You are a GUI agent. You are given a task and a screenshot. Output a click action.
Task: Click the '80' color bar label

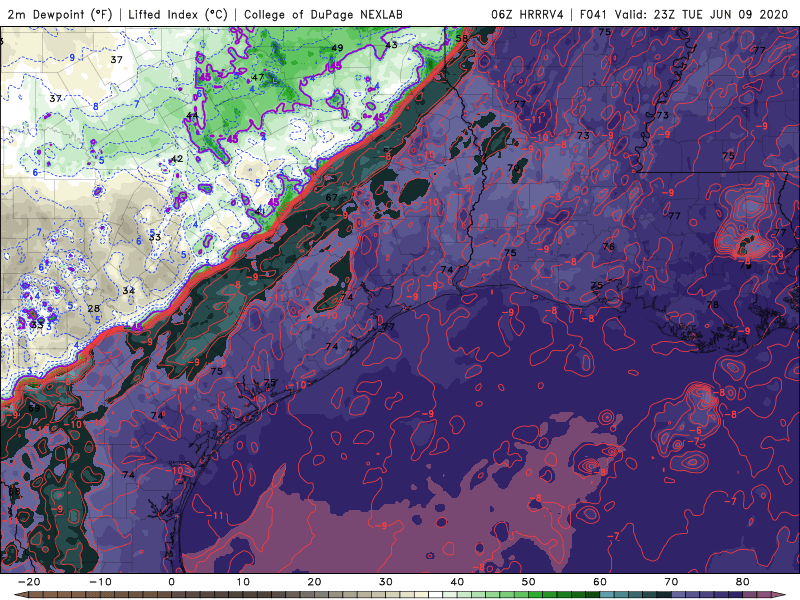pyautogui.click(x=743, y=582)
